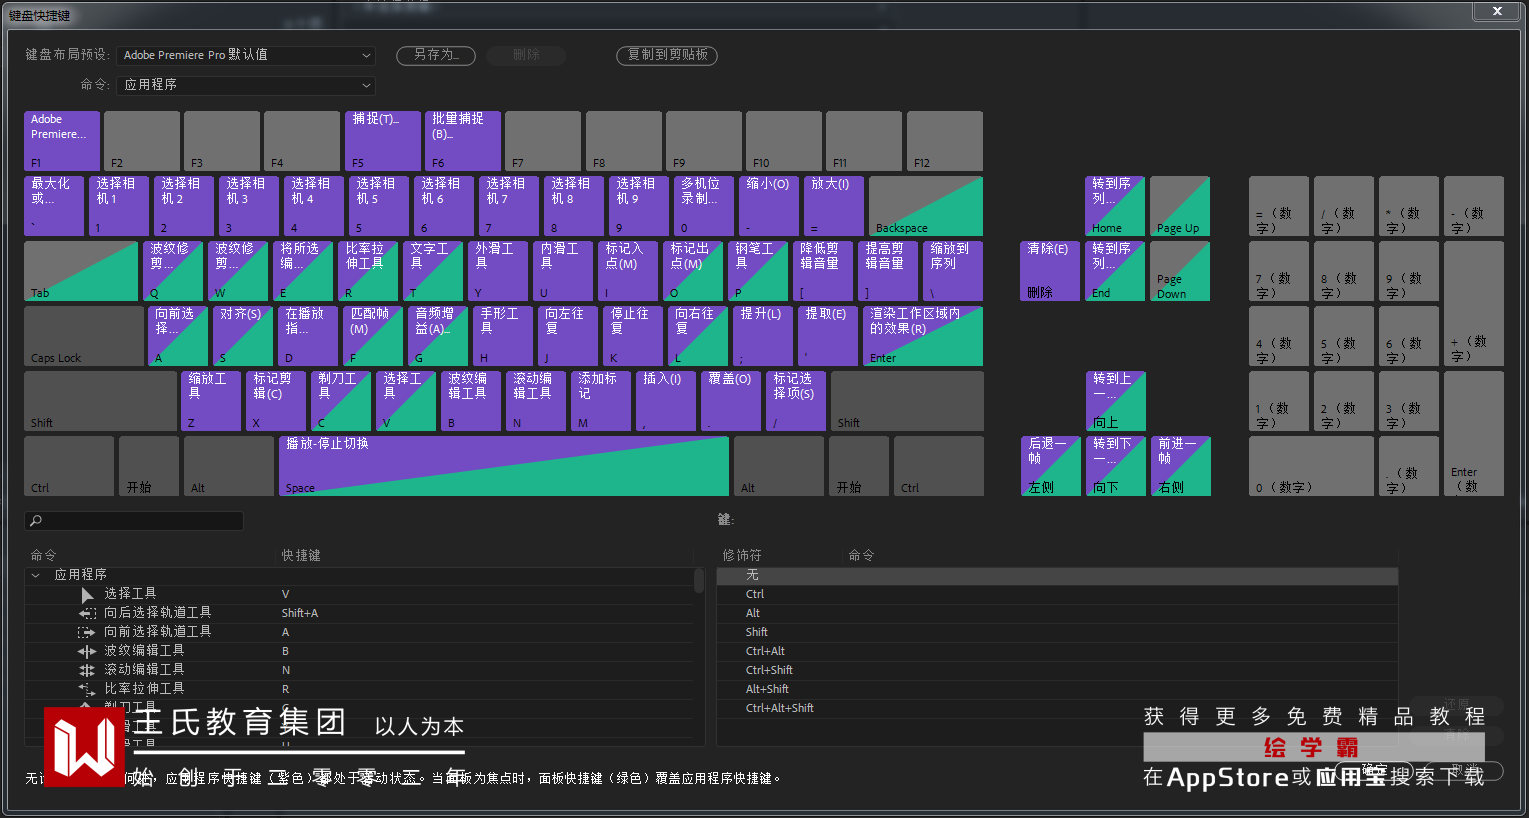Click the 选择相机 1 key
Image resolution: width=1529 pixels, height=818 pixels.
pos(119,206)
